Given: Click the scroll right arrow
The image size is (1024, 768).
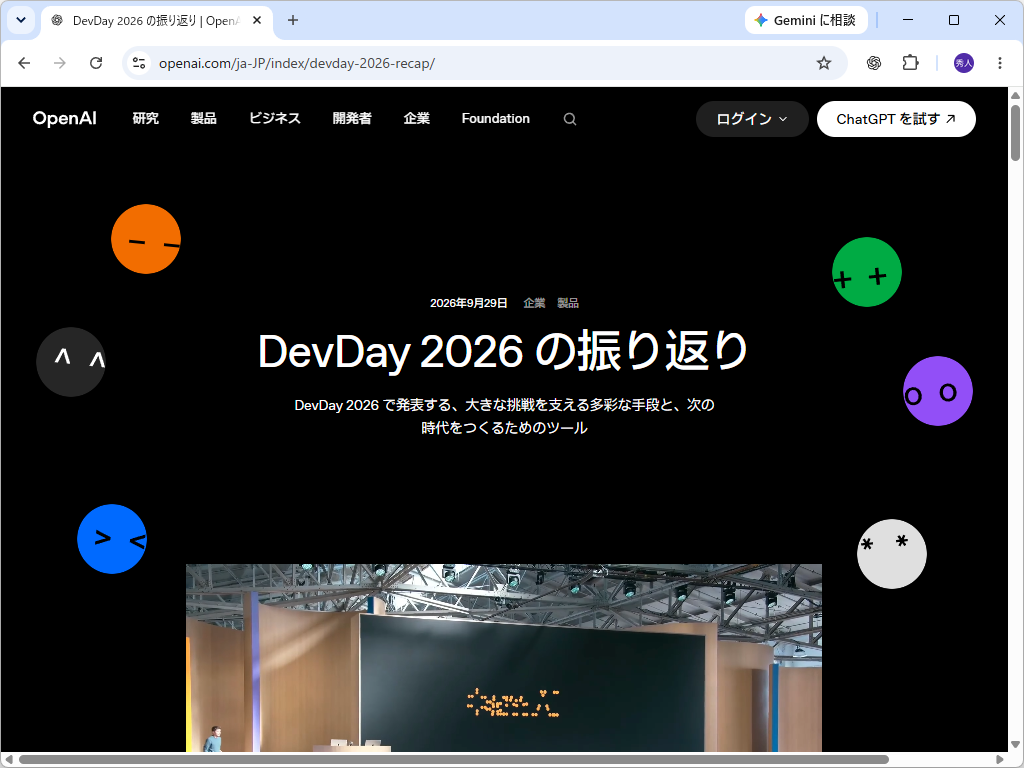Looking at the screenshot, I should (1000, 760).
